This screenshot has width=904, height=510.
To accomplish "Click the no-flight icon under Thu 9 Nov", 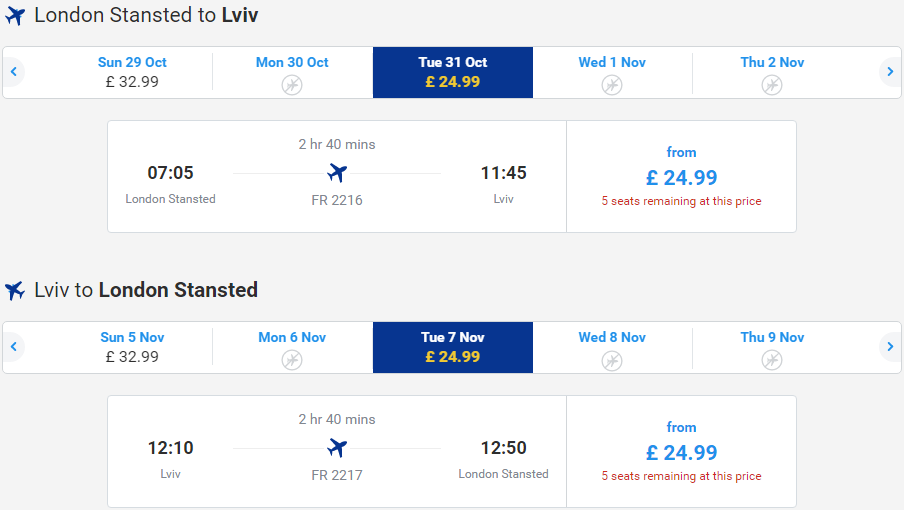I will 771,360.
